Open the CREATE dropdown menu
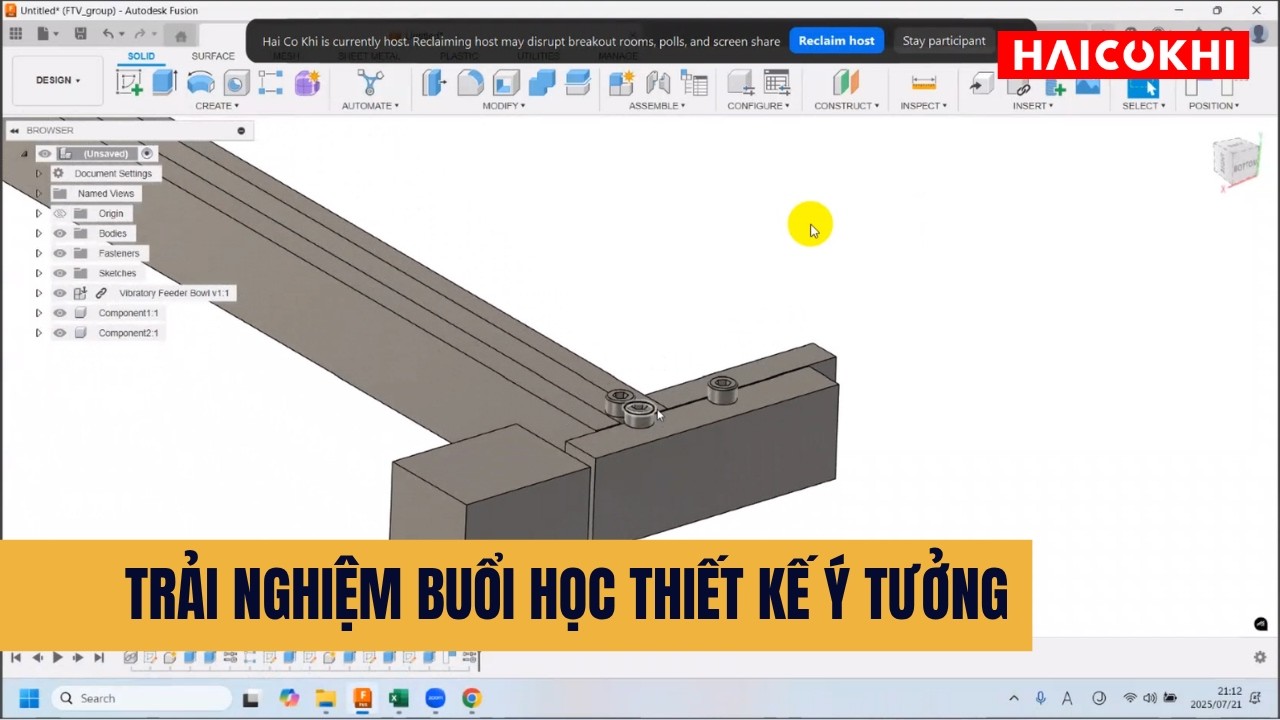This screenshot has height=720, width=1280. click(x=216, y=106)
